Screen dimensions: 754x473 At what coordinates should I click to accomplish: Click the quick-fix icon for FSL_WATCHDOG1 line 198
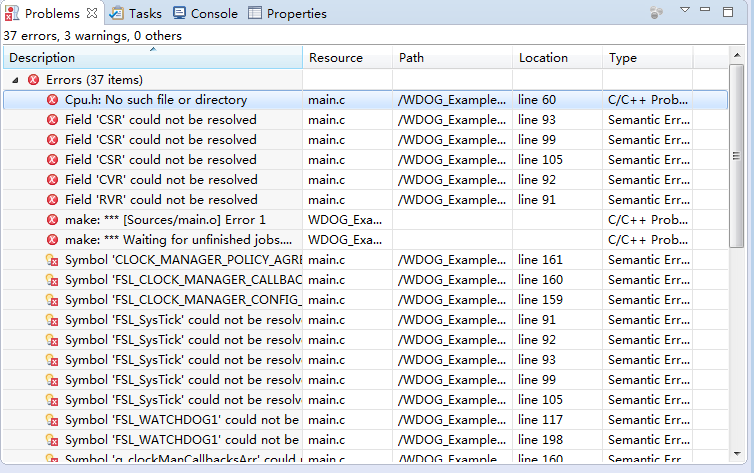(x=52, y=440)
